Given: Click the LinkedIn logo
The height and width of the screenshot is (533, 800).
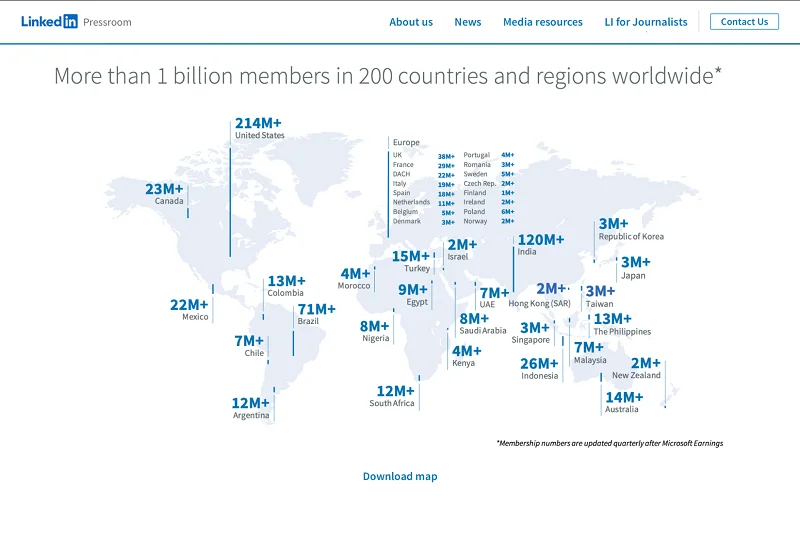Looking at the screenshot, I should [49, 21].
